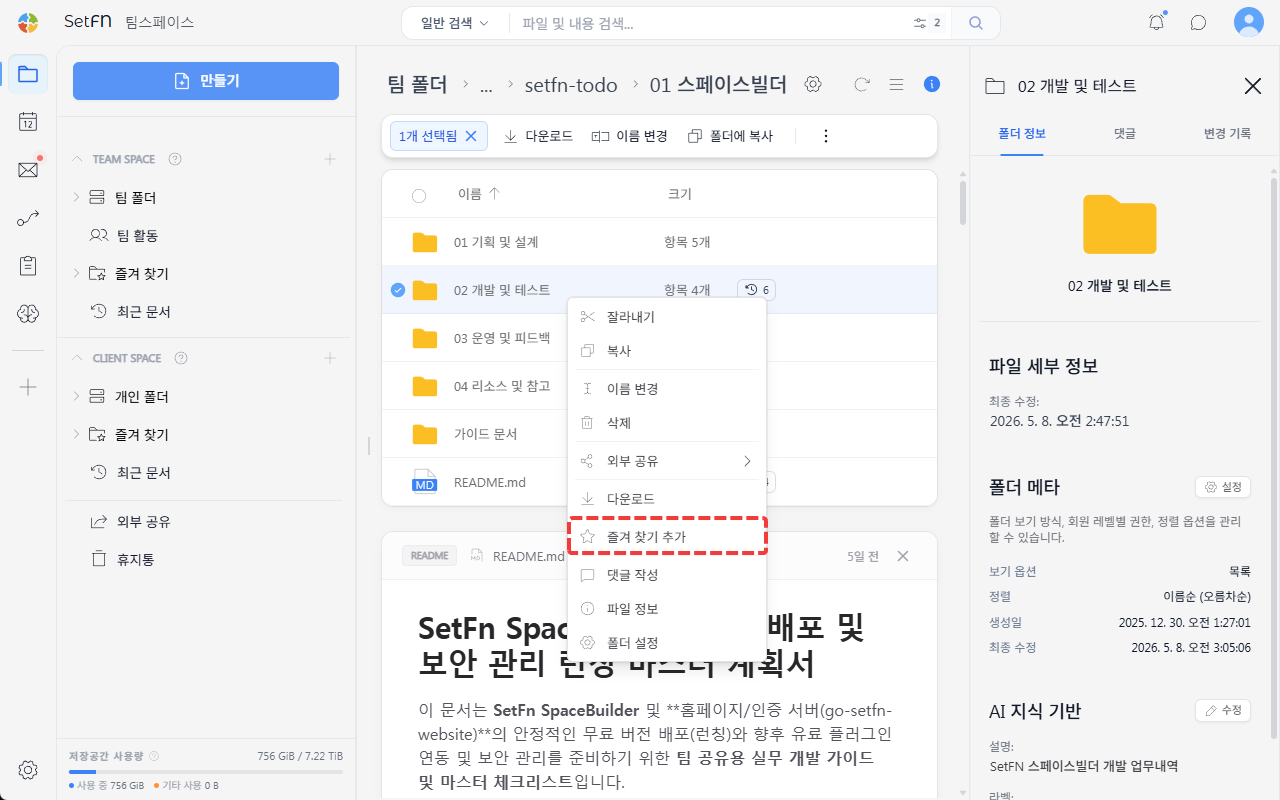This screenshot has height=800, width=1280.
Task: Click the file list vertical scrollbar
Action: point(963,203)
